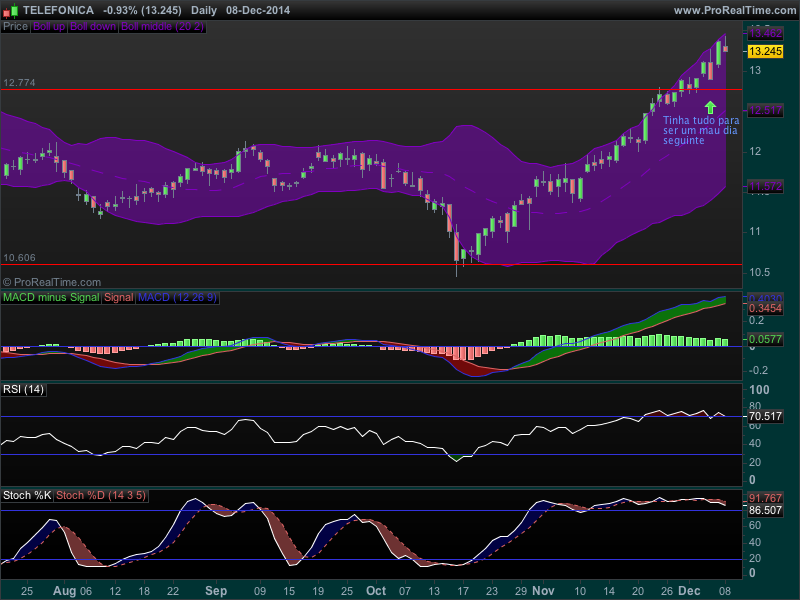
Task: Open the www.ProRealTime.com link
Action: coord(734,10)
